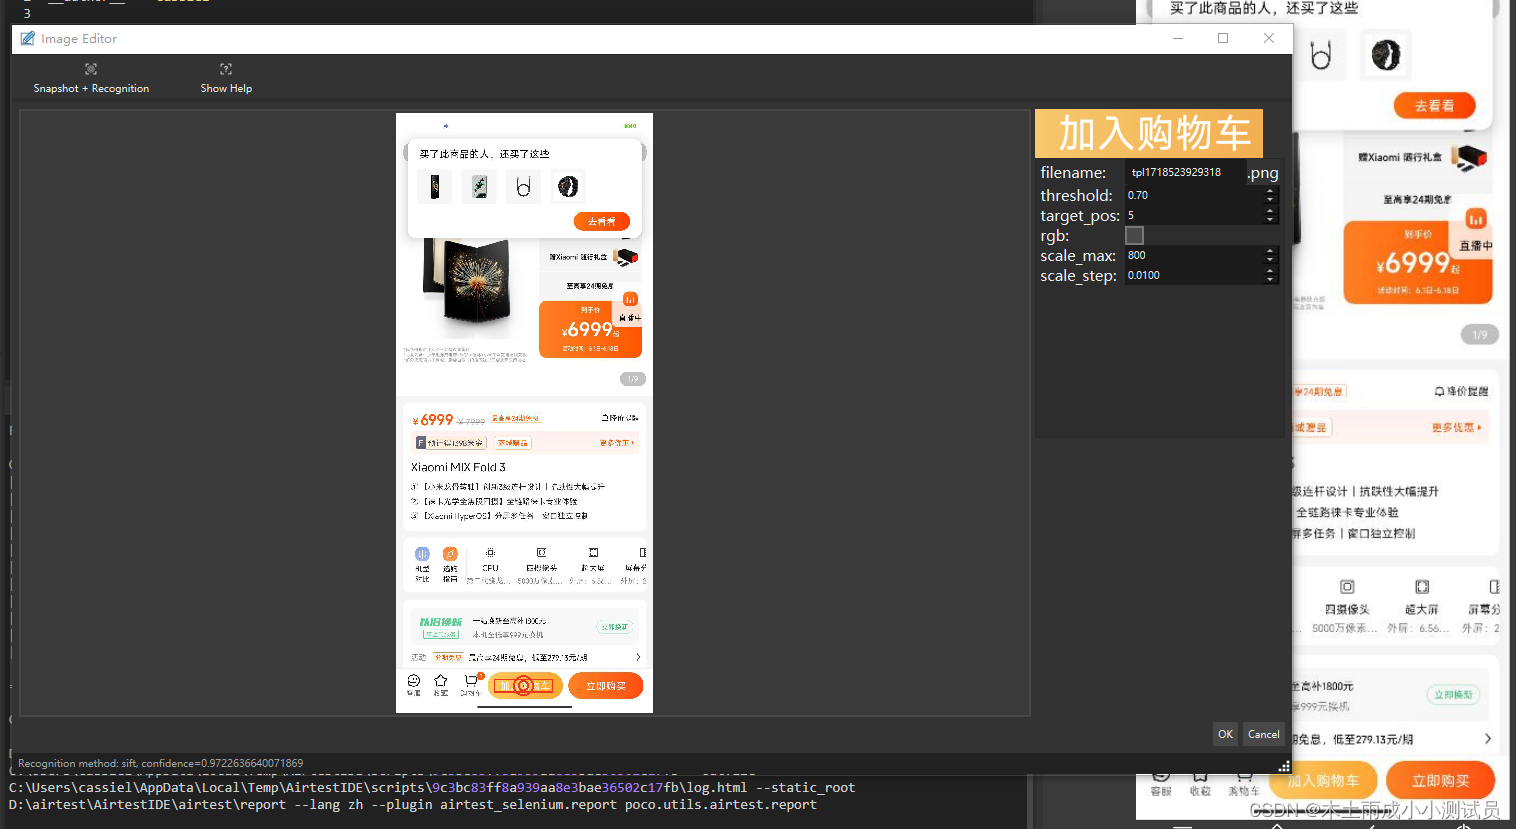The width and height of the screenshot is (1516, 829).
Task: Click the 直播中 chart icon in background window
Action: tap(1476, 219)
